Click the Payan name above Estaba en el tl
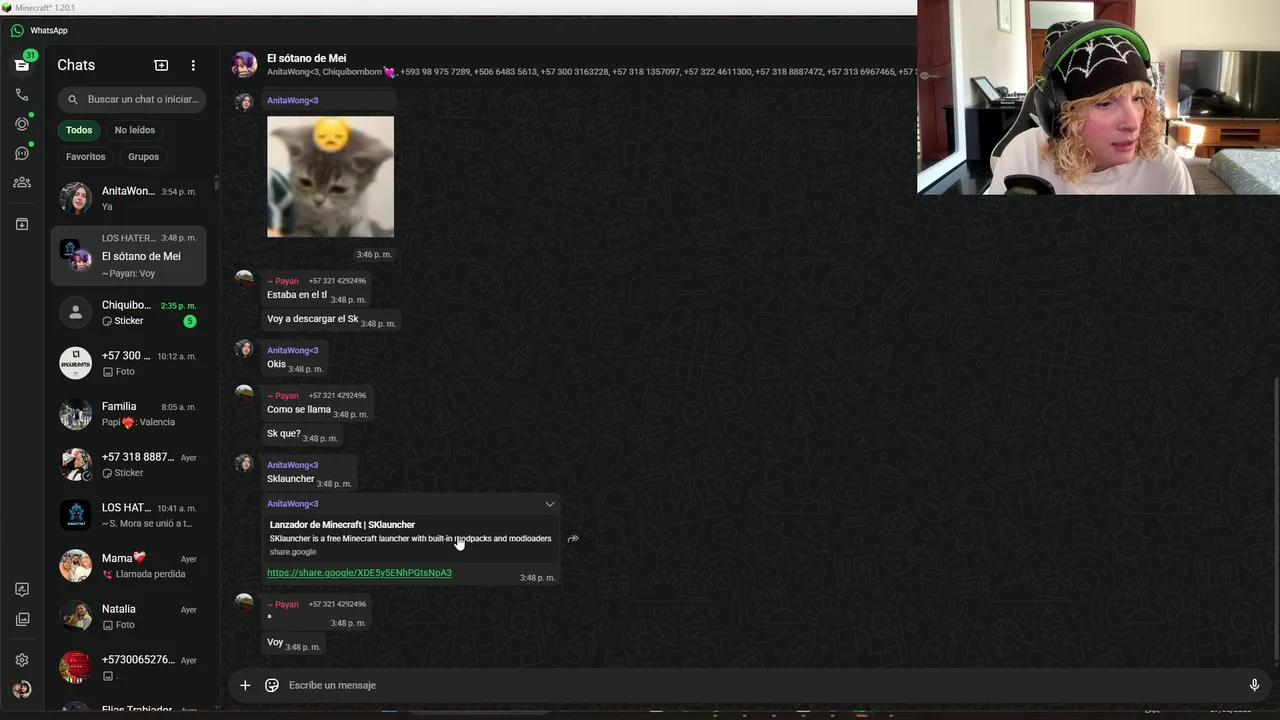The height and width of the screenshot is (720, 1280). click(x=283, y=281)
